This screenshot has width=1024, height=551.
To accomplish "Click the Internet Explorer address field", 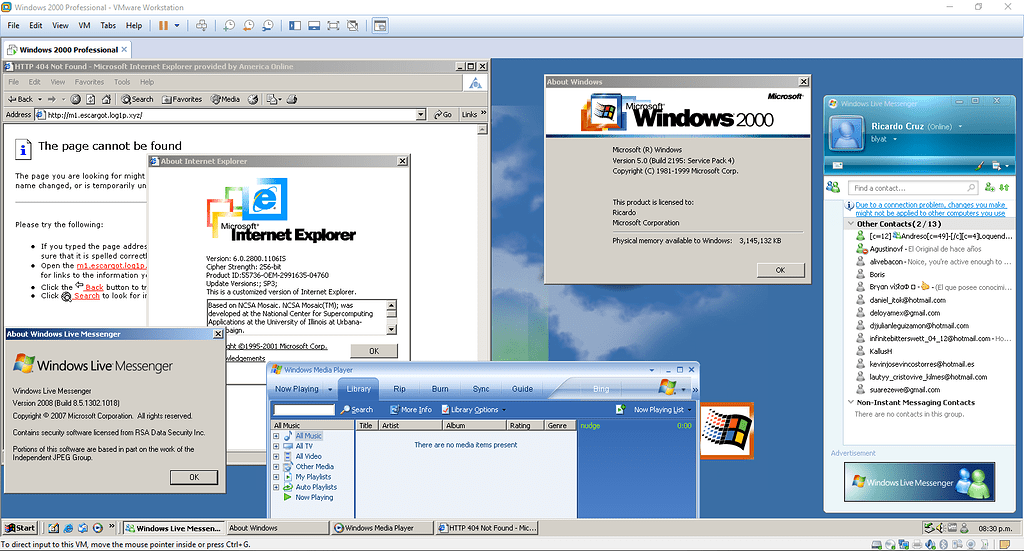I will [x=231, y=115].
